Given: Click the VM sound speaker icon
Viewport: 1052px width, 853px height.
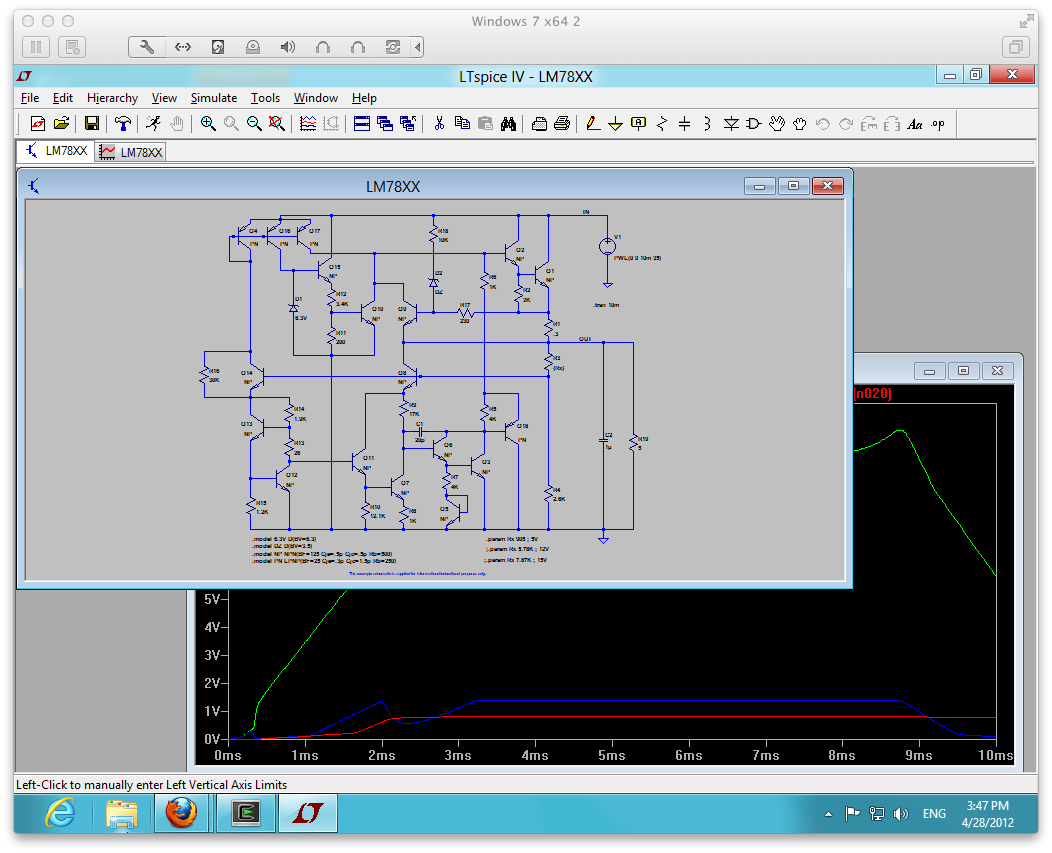Looking at the screenshot, I should 288,47.
